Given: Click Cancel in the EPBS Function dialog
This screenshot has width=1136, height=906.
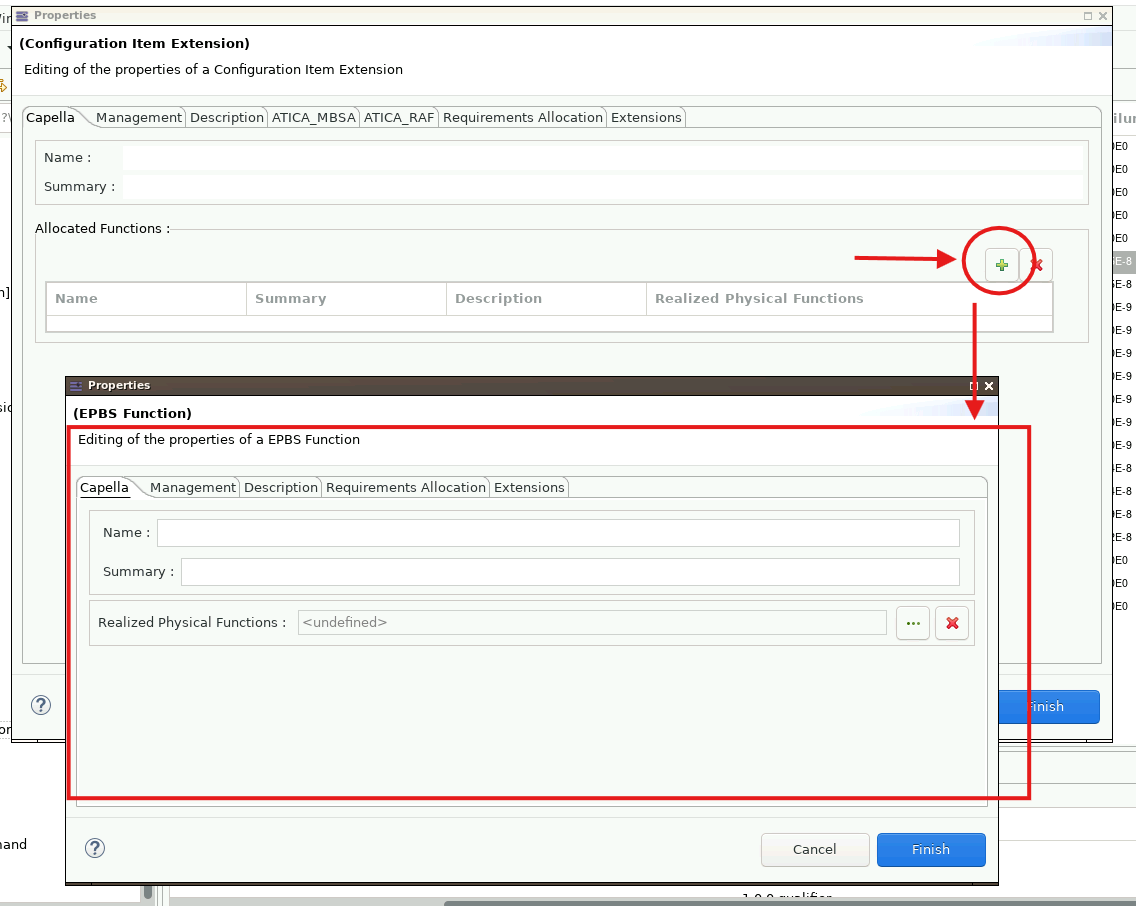Looking at the screenshot, I should pos(814,850).
